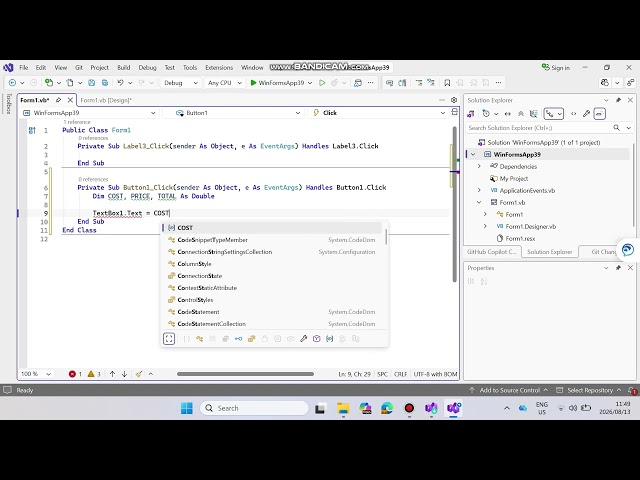Click the Collapse All icon in Solution Explorer
640x480 pixels.
(x=521, y=114)
